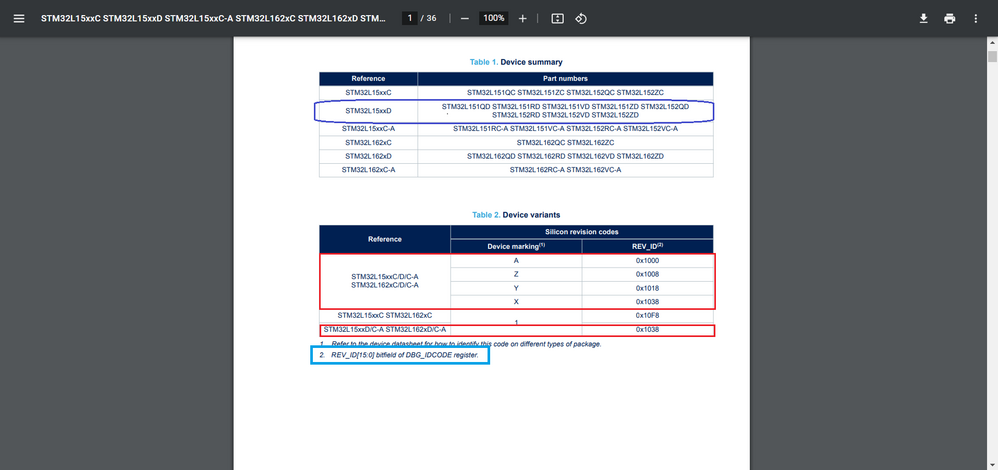Click the STM32L15xxD/C-A STM32L162xD/C-A row label
This screenshot has width=998, height=470.
[x=385, y=330]
